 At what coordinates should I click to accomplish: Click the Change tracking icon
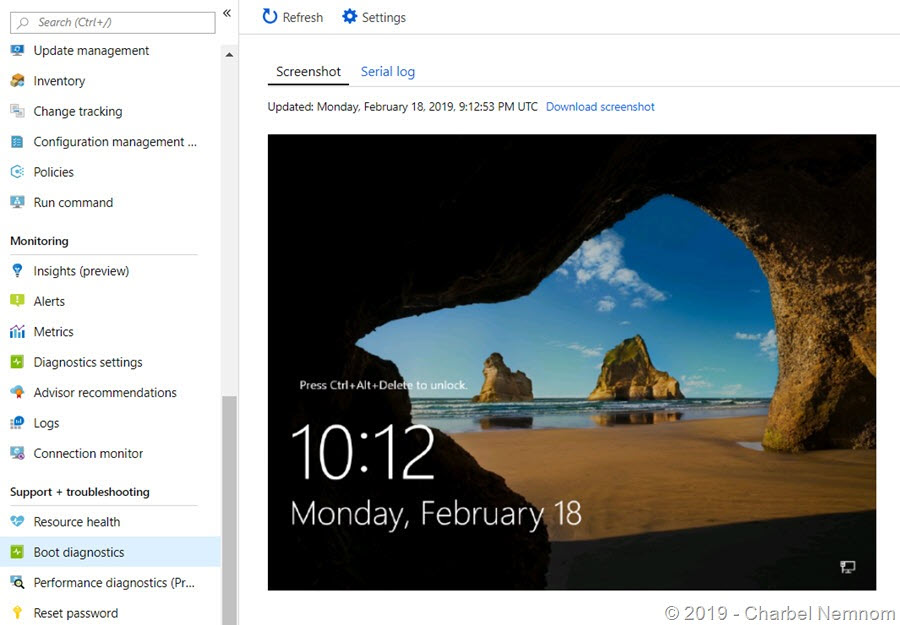[17, 111]
